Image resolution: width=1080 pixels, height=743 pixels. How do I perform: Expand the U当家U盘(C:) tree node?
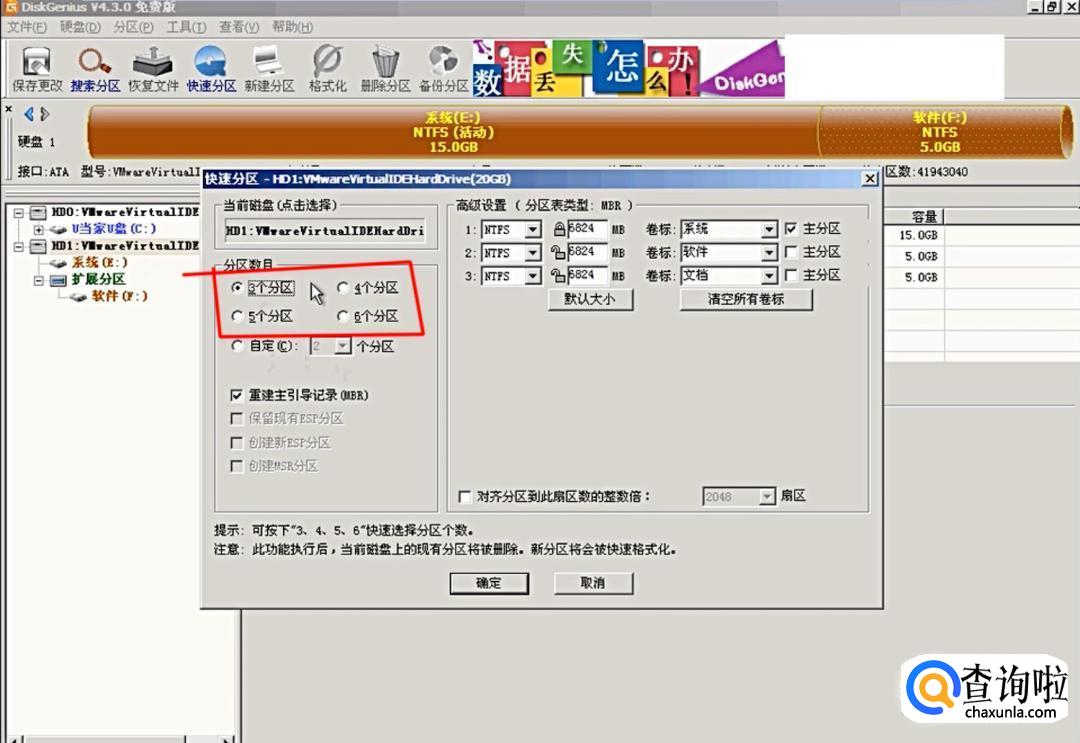click(39, 229)
